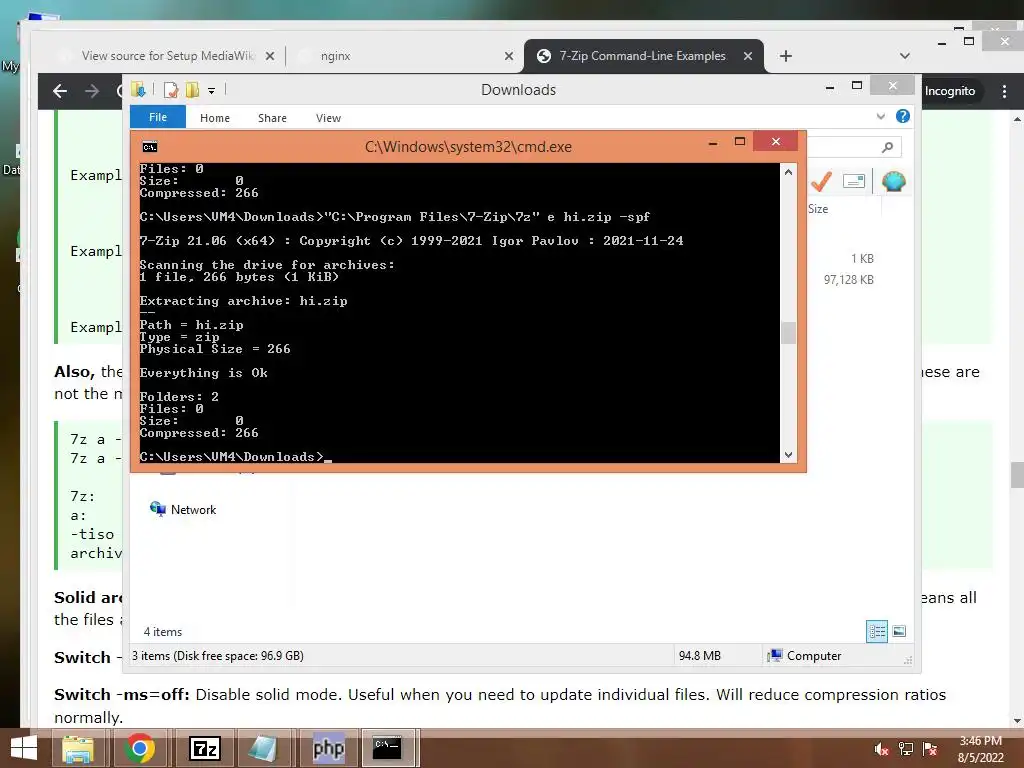Open Google Chrome from taskbar

point(140,748)
